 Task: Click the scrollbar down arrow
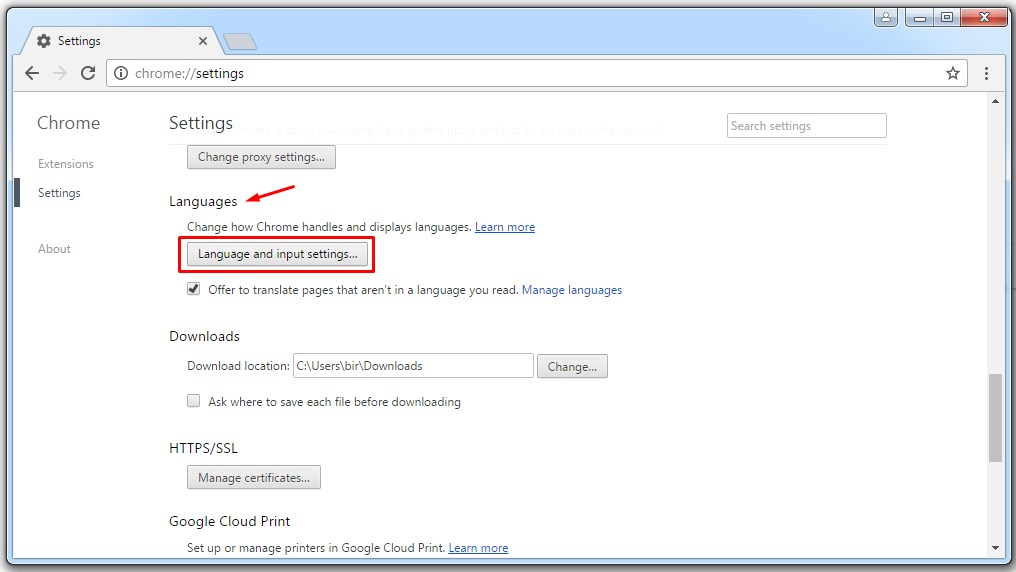(x=995, y=547)
